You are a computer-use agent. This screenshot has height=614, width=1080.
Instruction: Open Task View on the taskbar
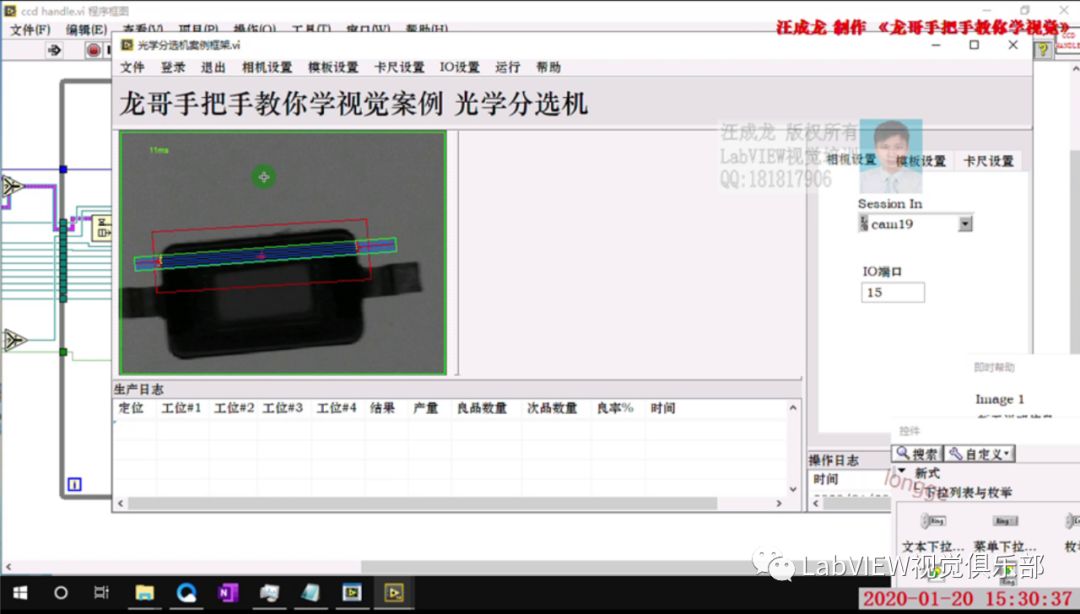pos(101,593)
